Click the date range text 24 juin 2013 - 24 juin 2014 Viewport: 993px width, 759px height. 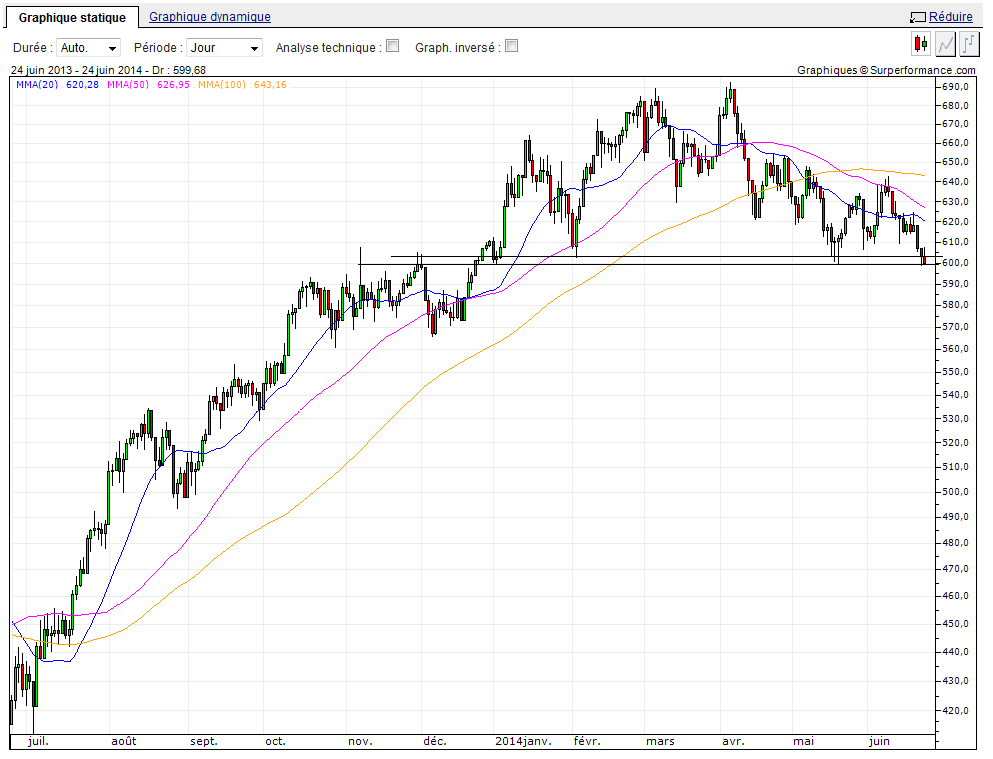click(76, 70)
